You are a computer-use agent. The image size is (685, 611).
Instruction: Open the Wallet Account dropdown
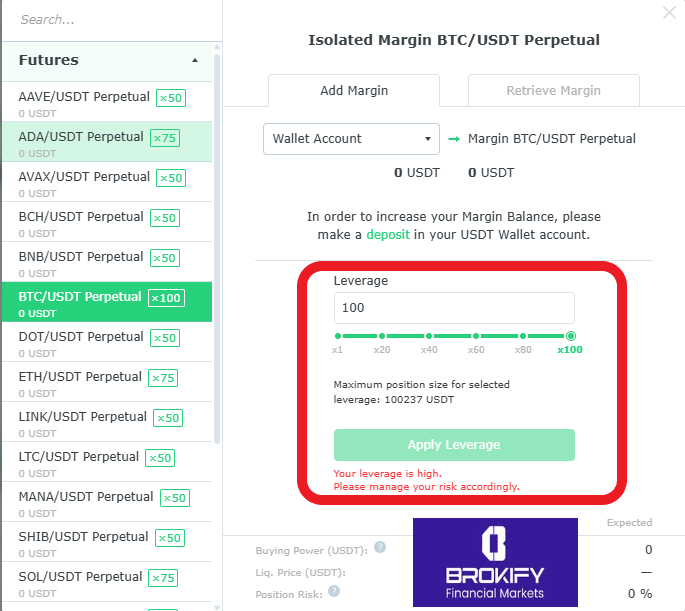click(351, 139)
